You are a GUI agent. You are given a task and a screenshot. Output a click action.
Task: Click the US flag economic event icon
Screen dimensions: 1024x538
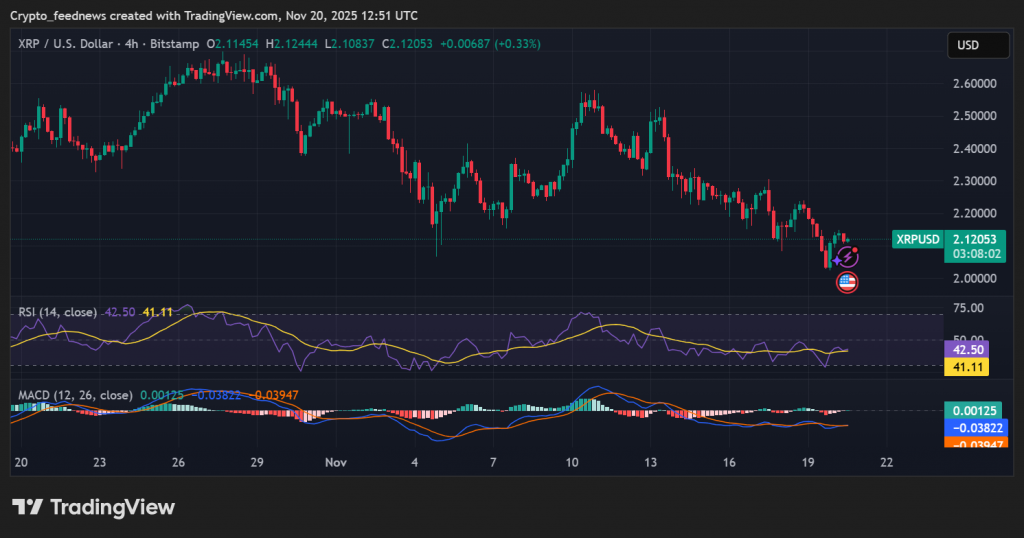pyautogui.click(x=847, y=282)
